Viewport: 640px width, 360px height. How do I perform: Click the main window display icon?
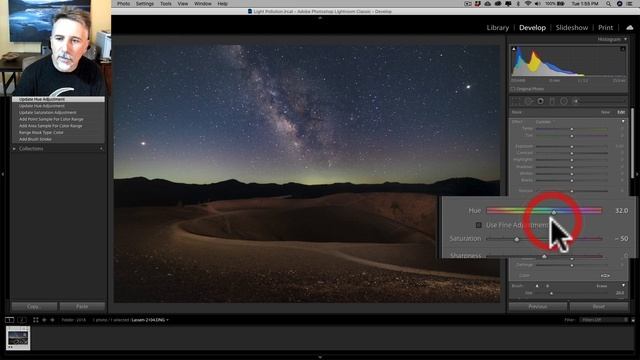click(x=9, y=320)
